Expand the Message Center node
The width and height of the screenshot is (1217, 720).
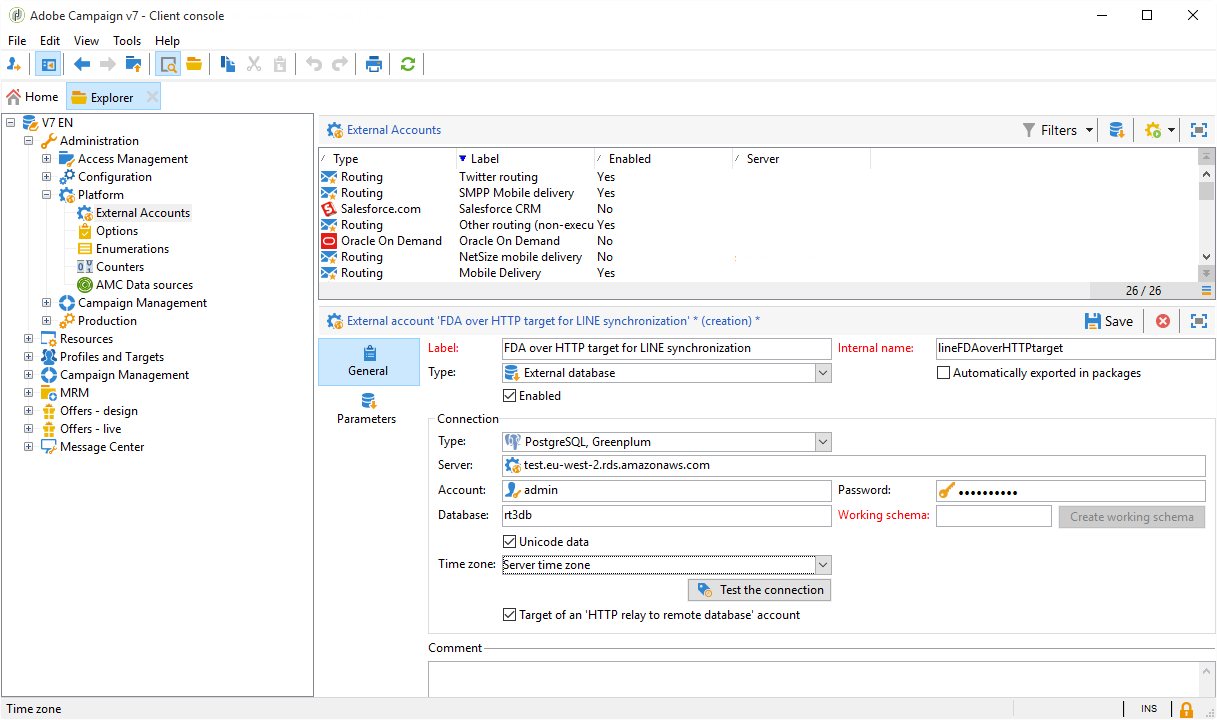(x=29, y=447)
